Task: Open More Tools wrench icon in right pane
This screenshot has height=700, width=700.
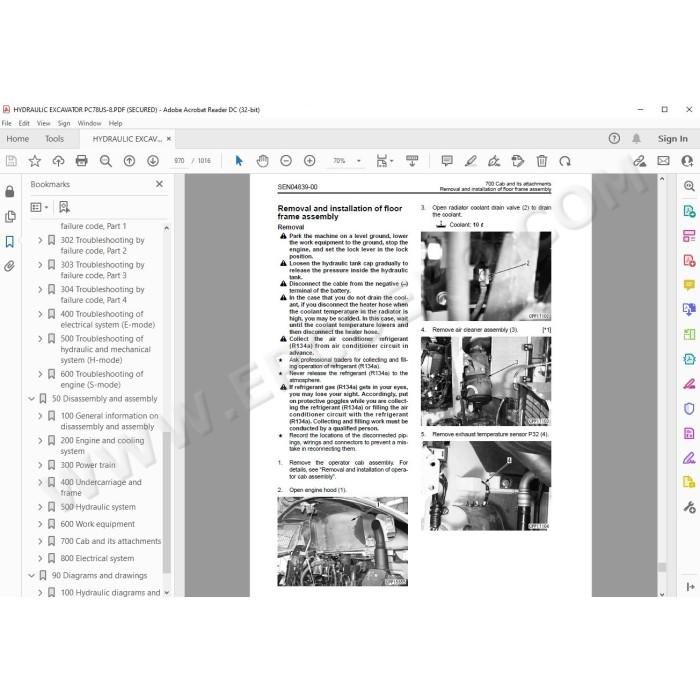Action: click(x=689, y=507)
